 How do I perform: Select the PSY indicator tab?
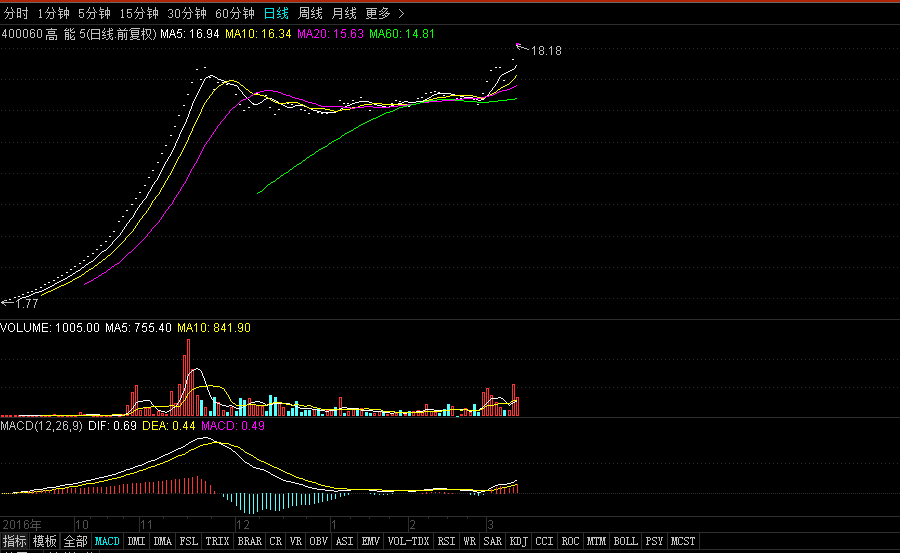pos(654,541)
